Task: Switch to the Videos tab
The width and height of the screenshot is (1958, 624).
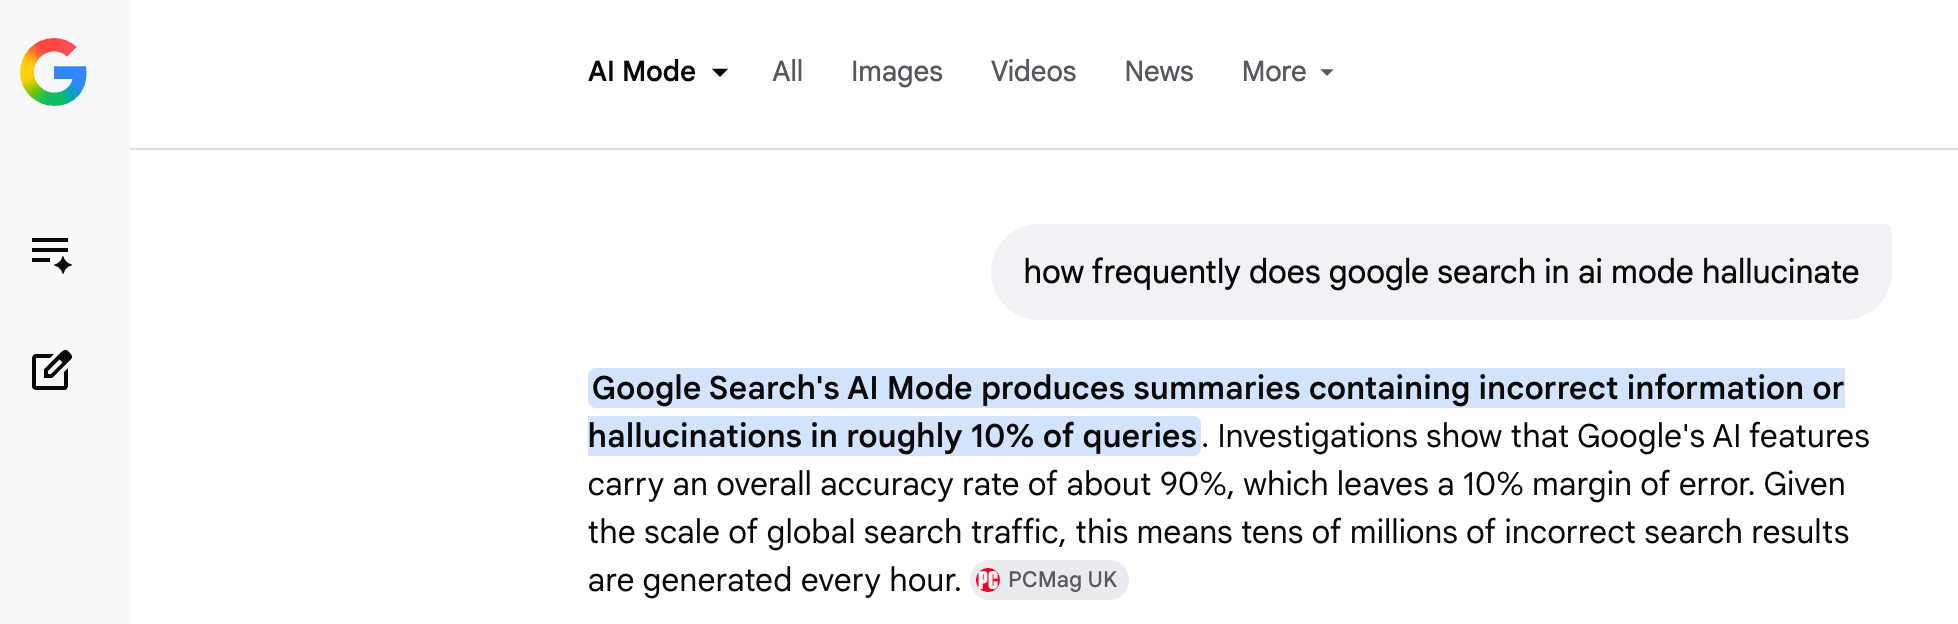Action: pyautogui.click(x=1033, y=72)
